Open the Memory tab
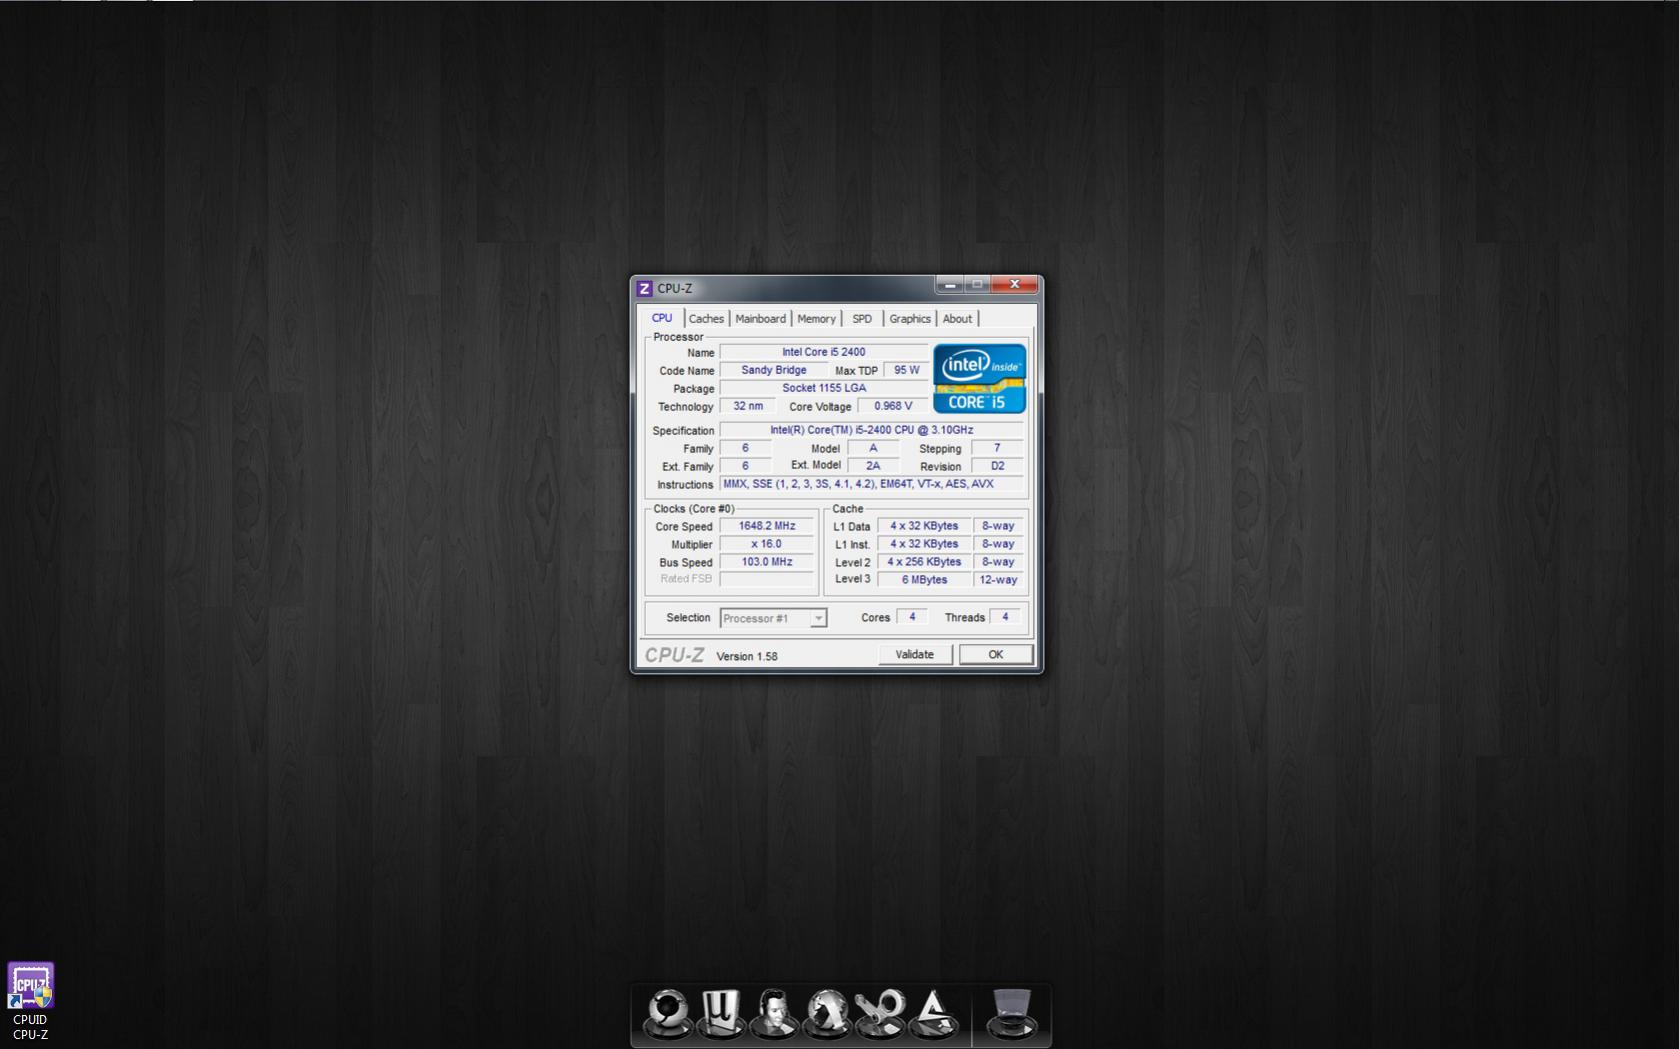The height and width of the screenshot is (1049, 1679). click(816, 319)
